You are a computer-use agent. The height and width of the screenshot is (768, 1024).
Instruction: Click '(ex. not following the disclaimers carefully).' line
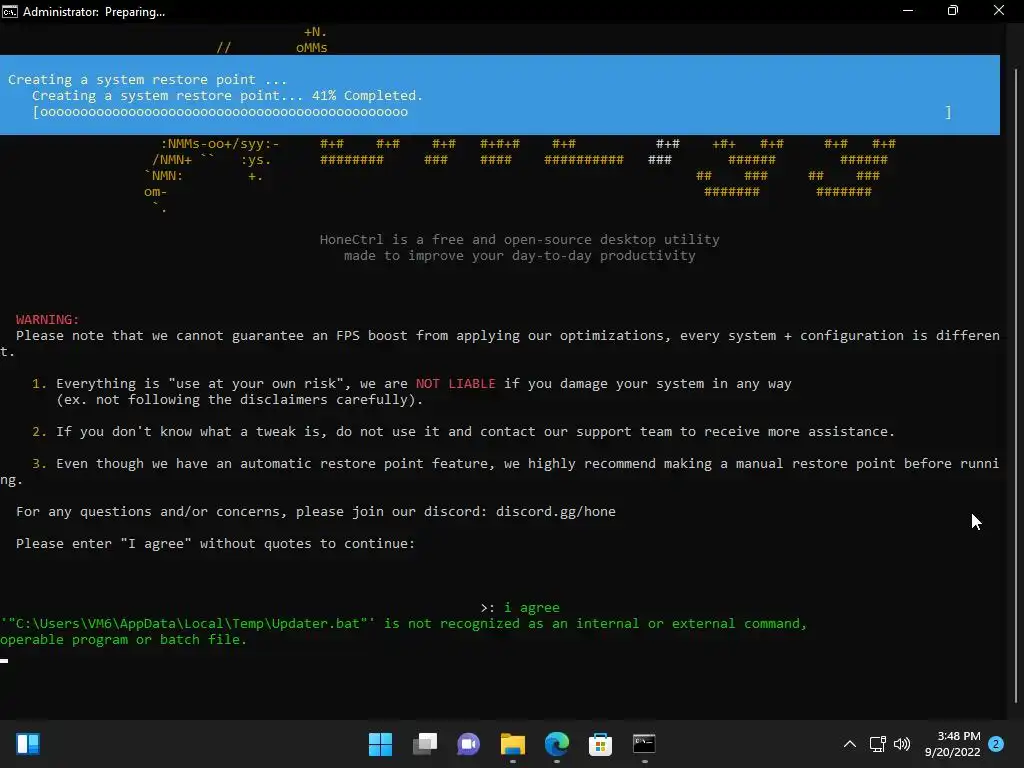pyautogui.click(x=240, y=400)
